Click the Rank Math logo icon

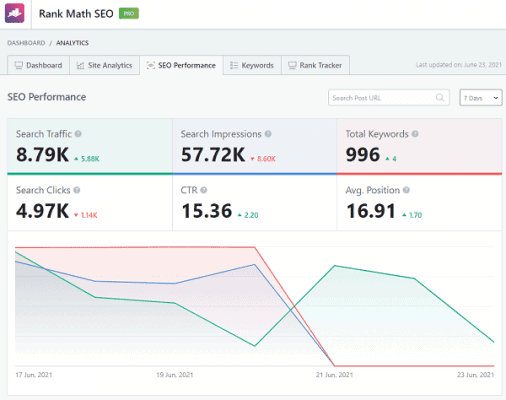[x=15, y=13]
